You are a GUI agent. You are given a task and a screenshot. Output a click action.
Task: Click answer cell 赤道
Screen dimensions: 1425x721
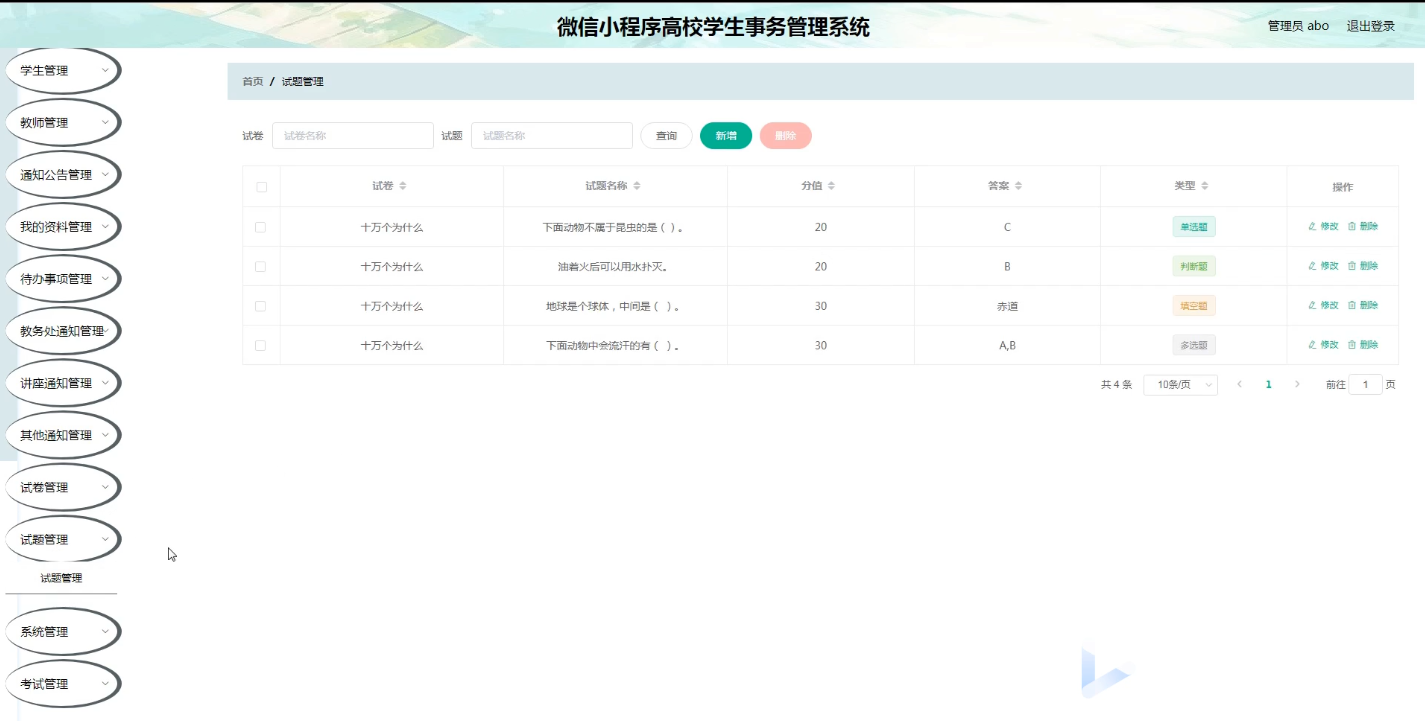(1007, 307)
